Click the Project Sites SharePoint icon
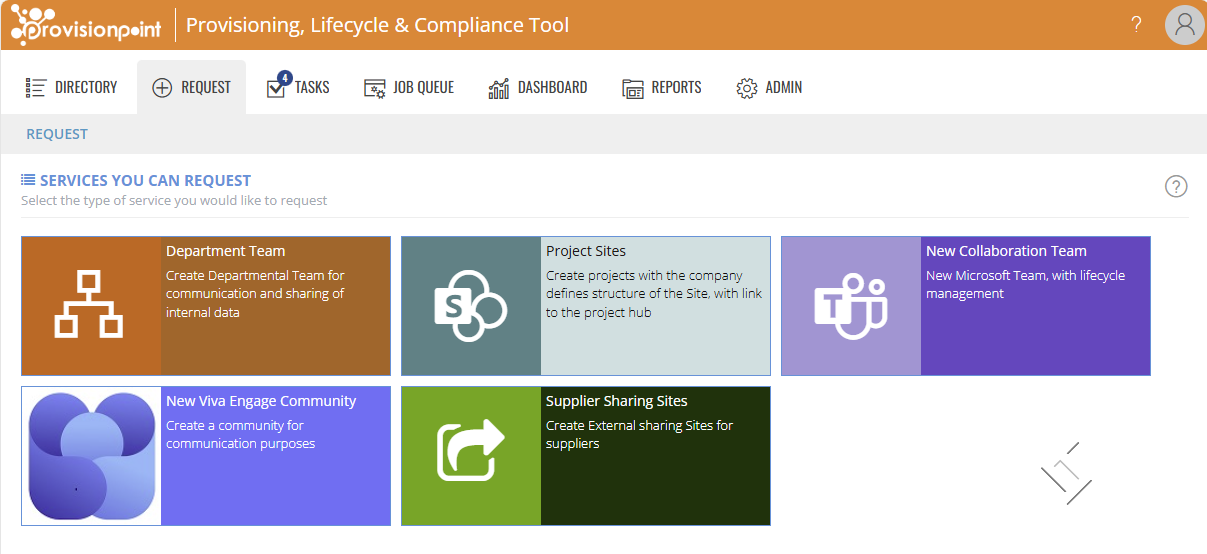The height and width of the screenshot is (554, 1207). click(x=471, y=306)
